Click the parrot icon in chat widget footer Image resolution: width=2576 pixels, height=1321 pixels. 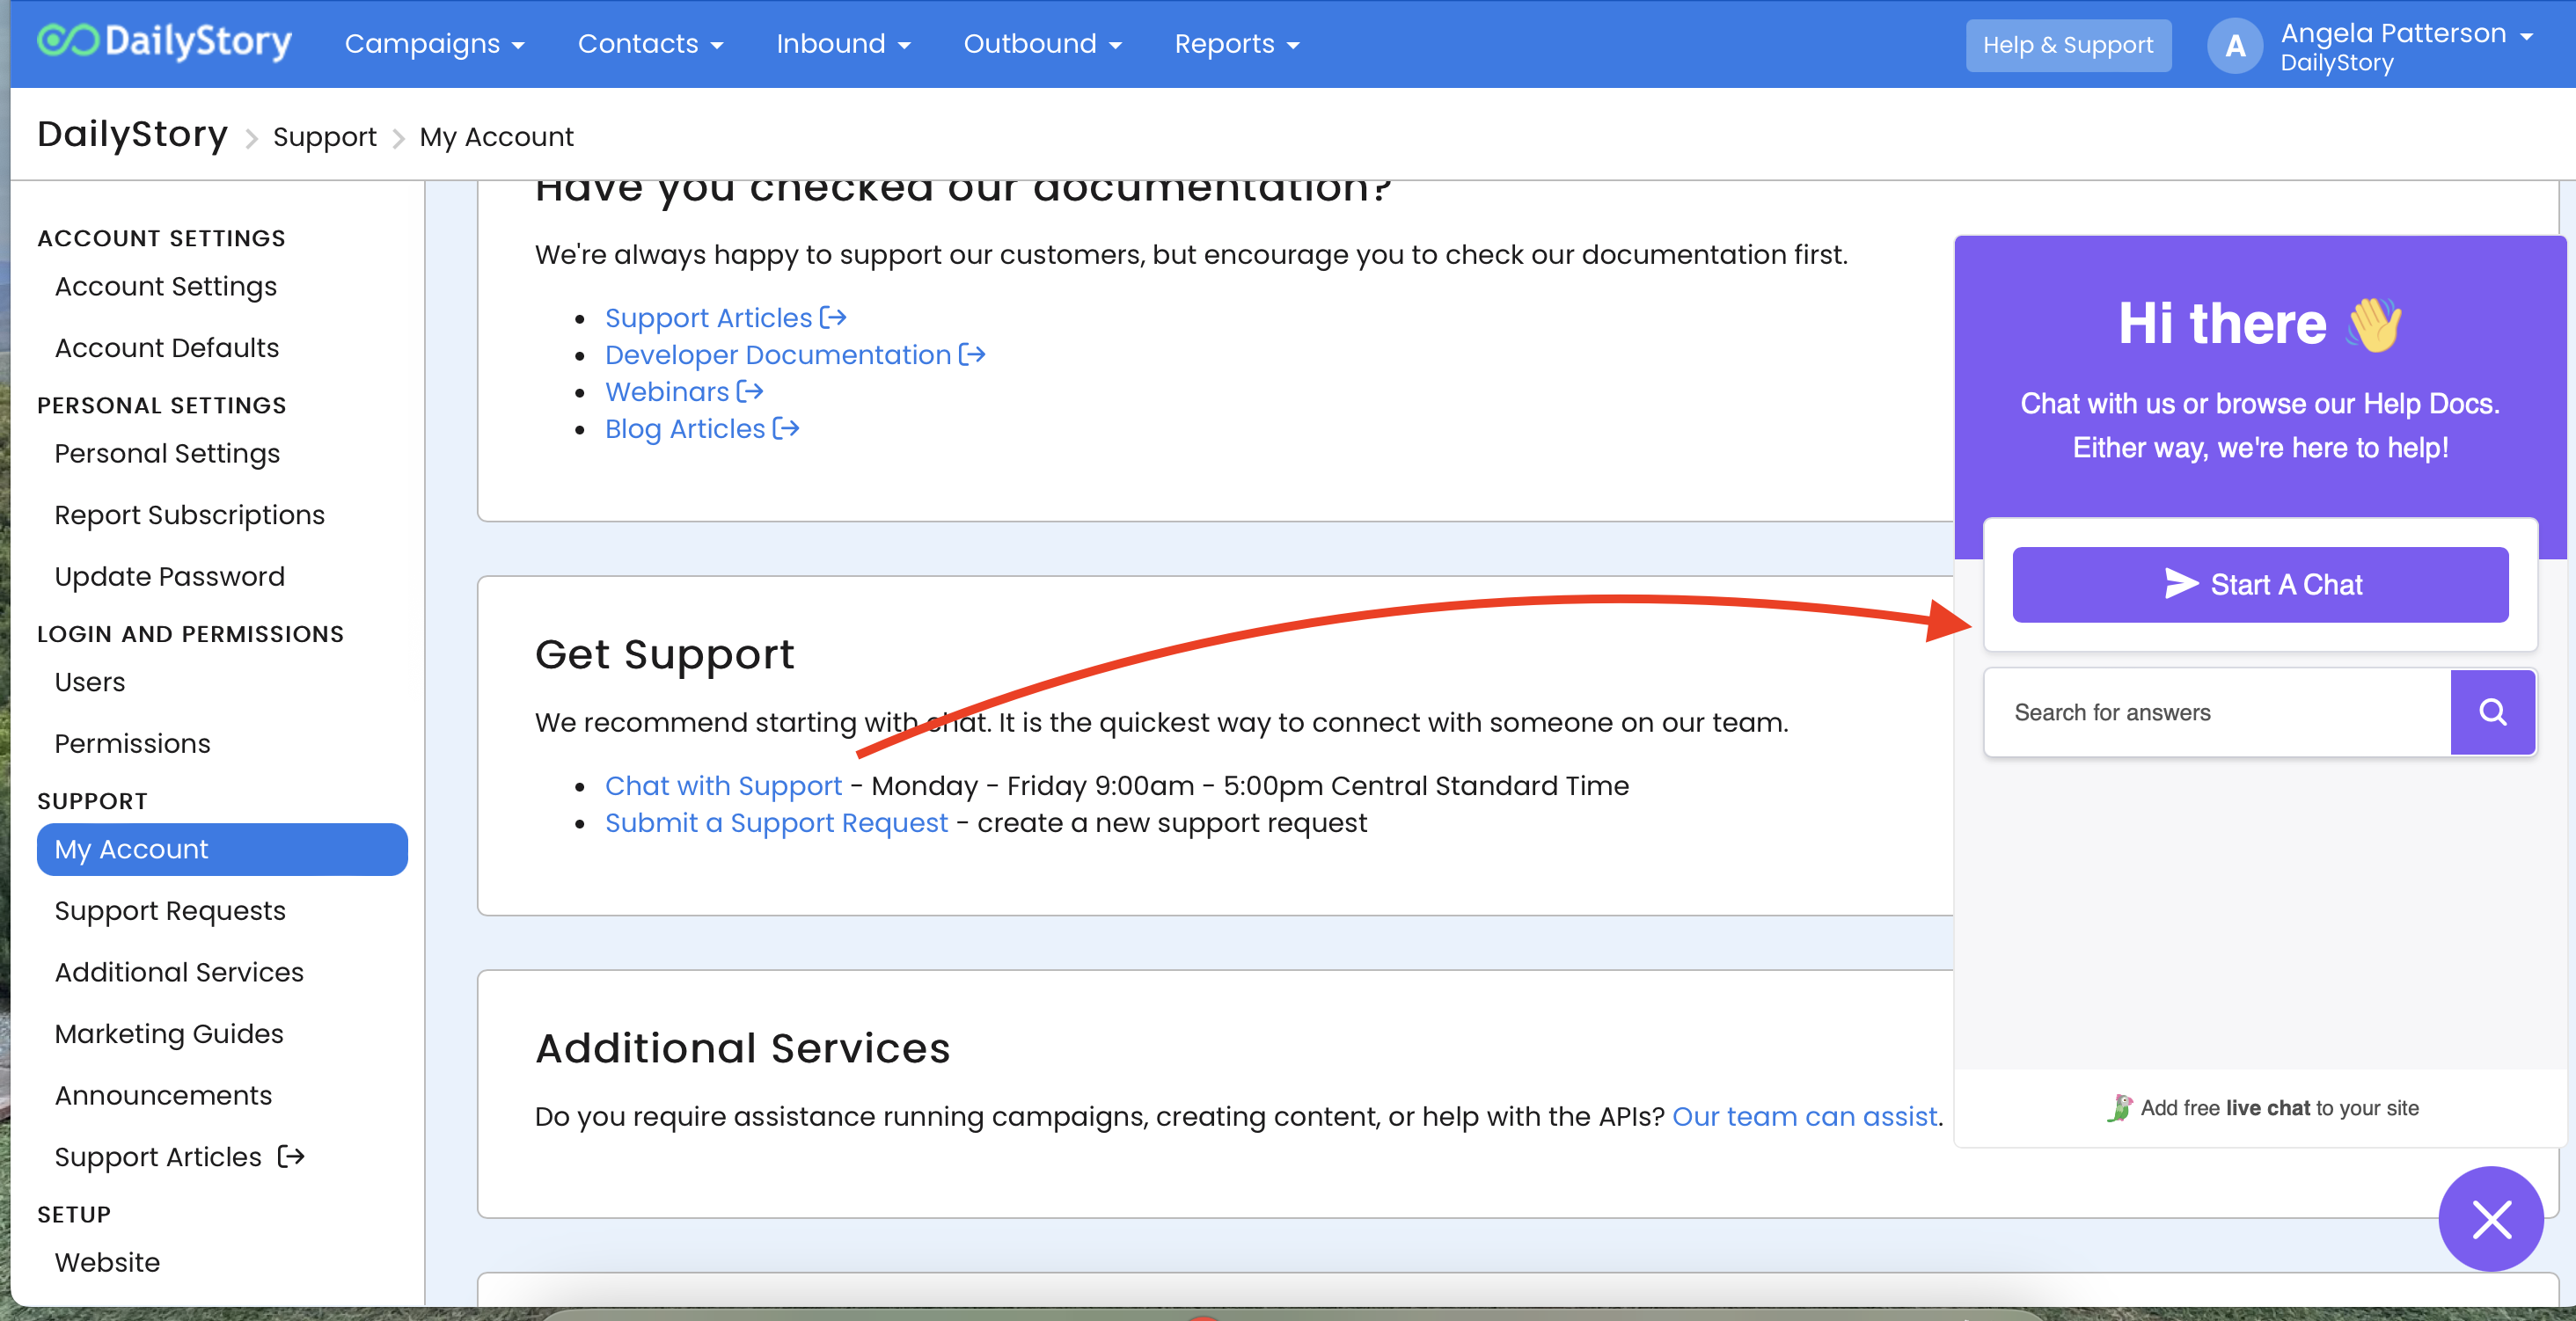[x=2119, y=1108]
